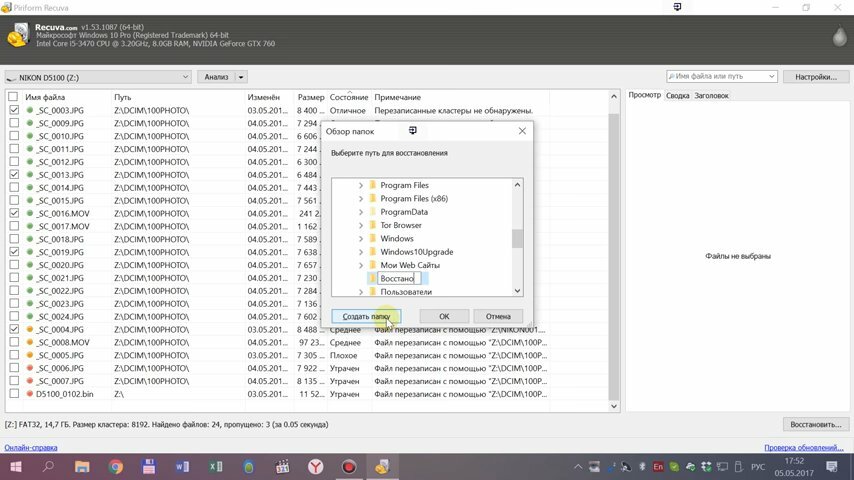Image resolution: width=854 pixels, height=480 pixels.
Task: Click the Создать папку button
Action: 366,317
